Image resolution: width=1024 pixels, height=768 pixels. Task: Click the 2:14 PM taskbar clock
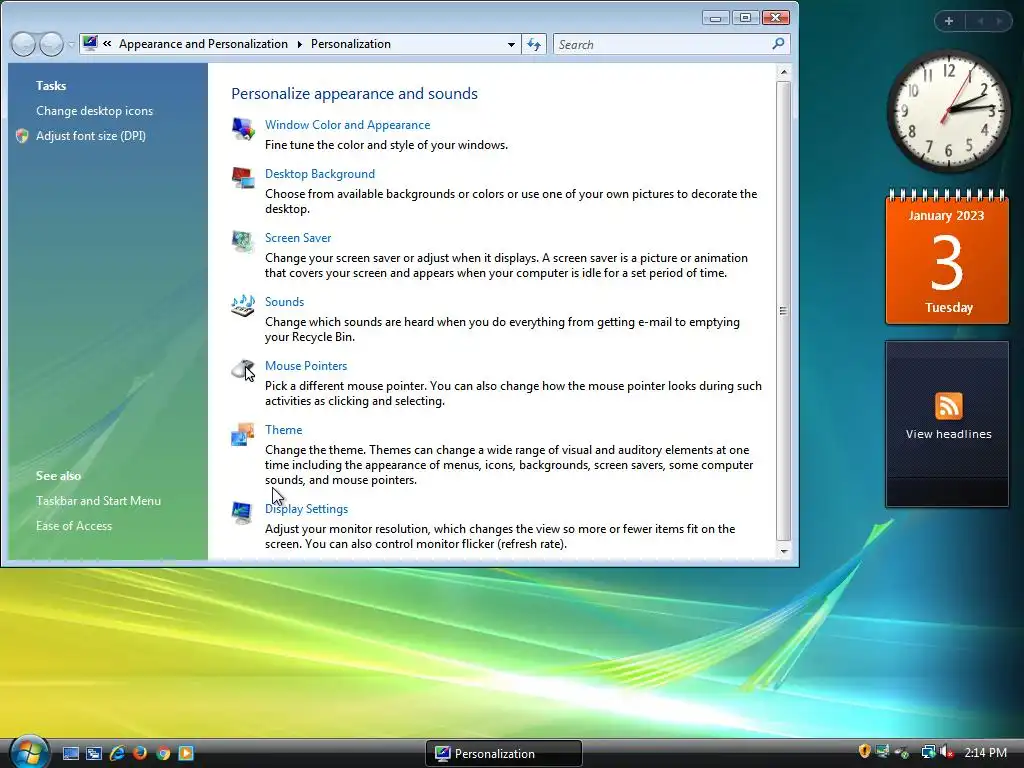[x=985, y=752]
